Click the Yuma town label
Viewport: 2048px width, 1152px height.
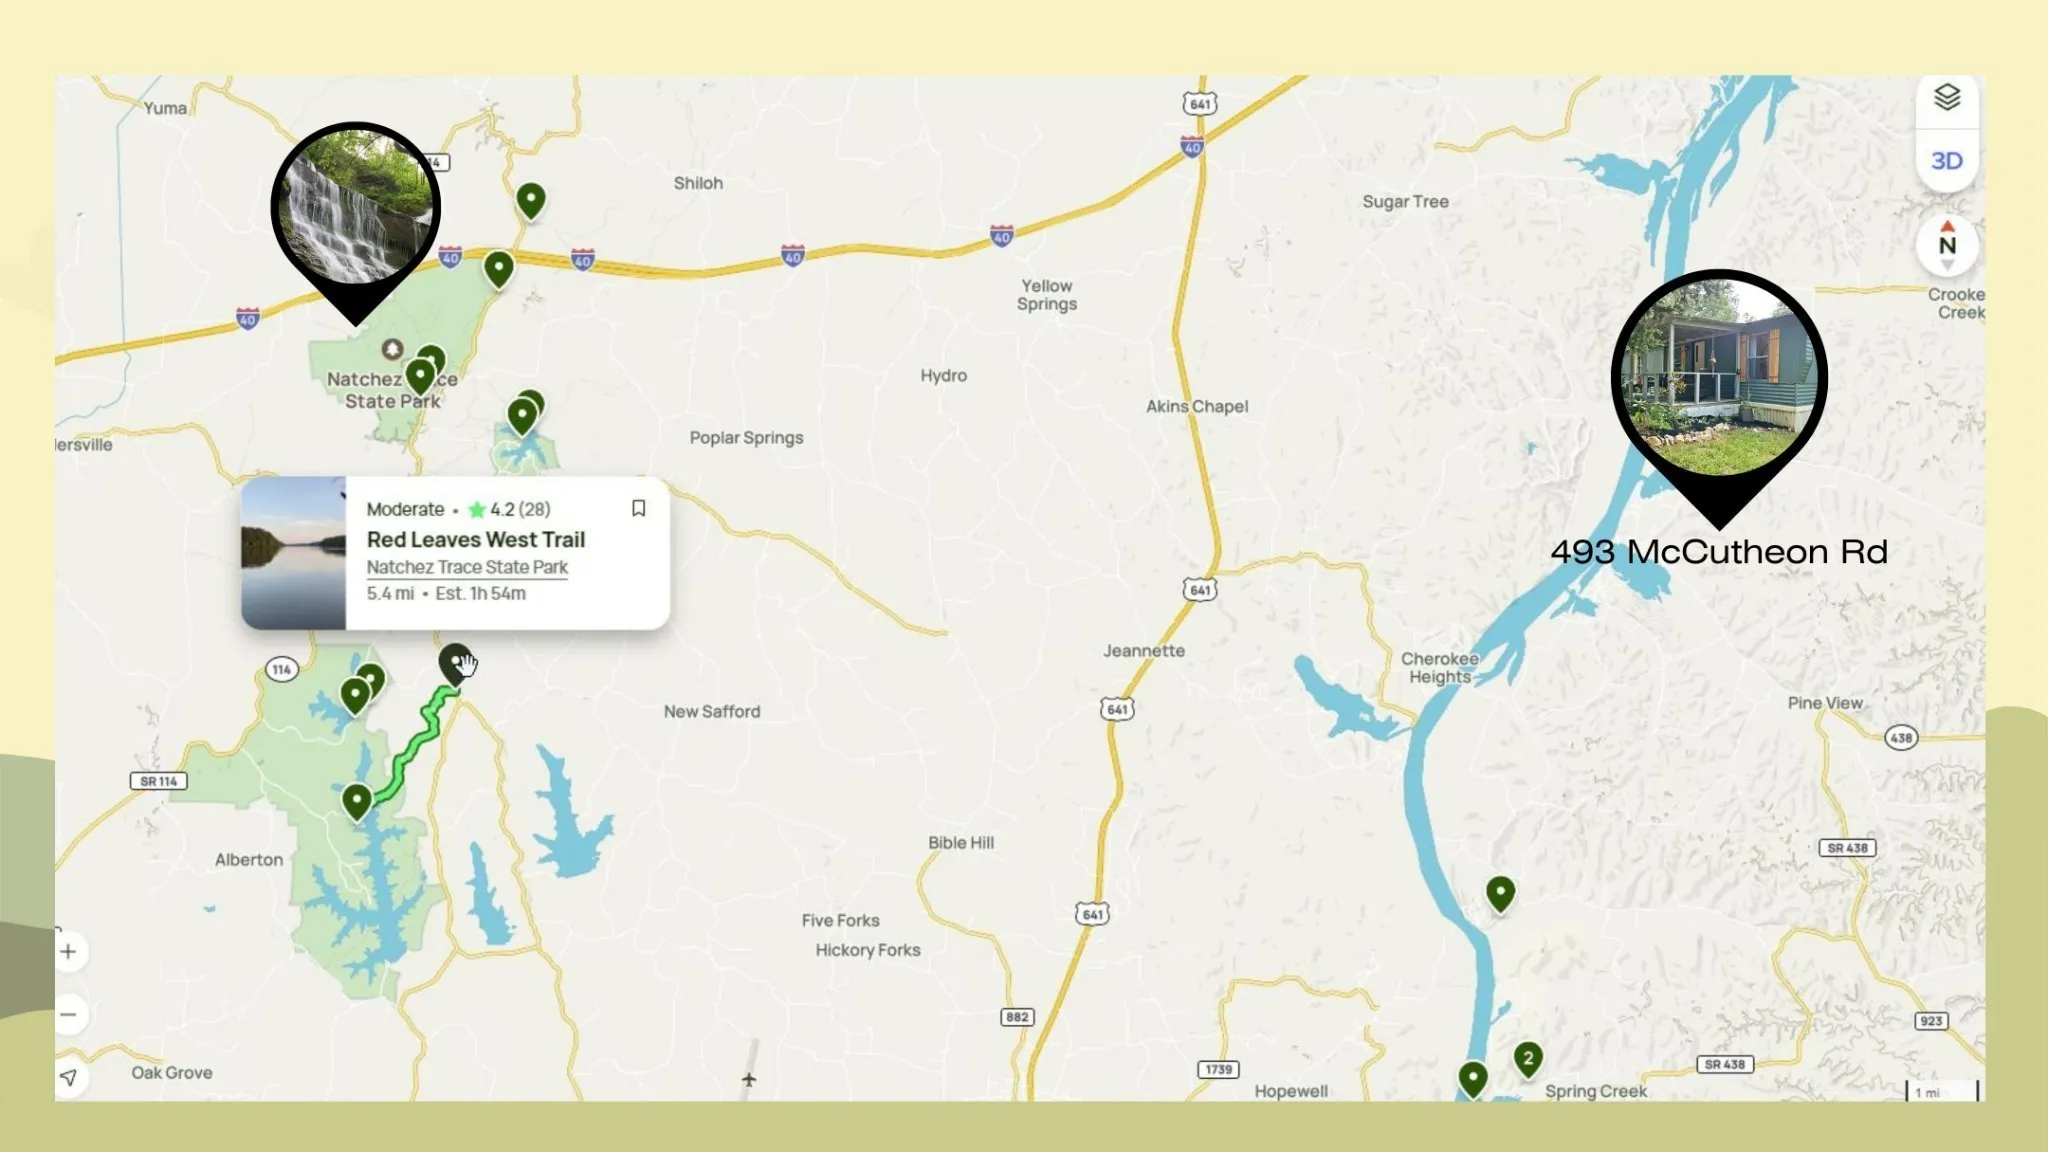coord(165,108)
